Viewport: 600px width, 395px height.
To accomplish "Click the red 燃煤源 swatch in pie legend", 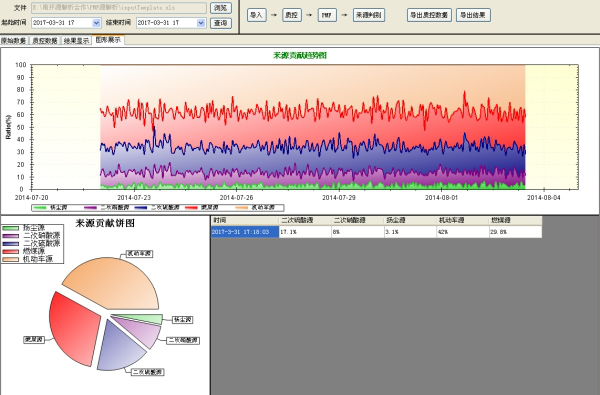I will pyautogui.click(x=11, y=251).
